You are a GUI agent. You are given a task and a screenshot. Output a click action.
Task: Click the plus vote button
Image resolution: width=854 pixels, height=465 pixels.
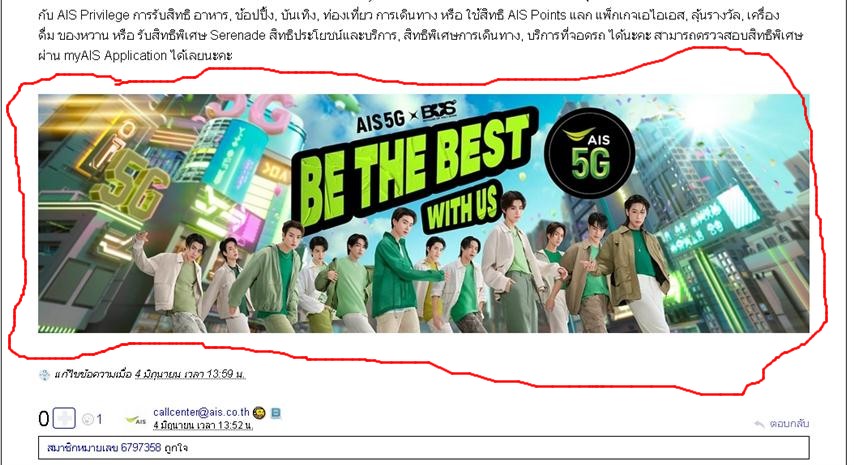tap(65, 418)
